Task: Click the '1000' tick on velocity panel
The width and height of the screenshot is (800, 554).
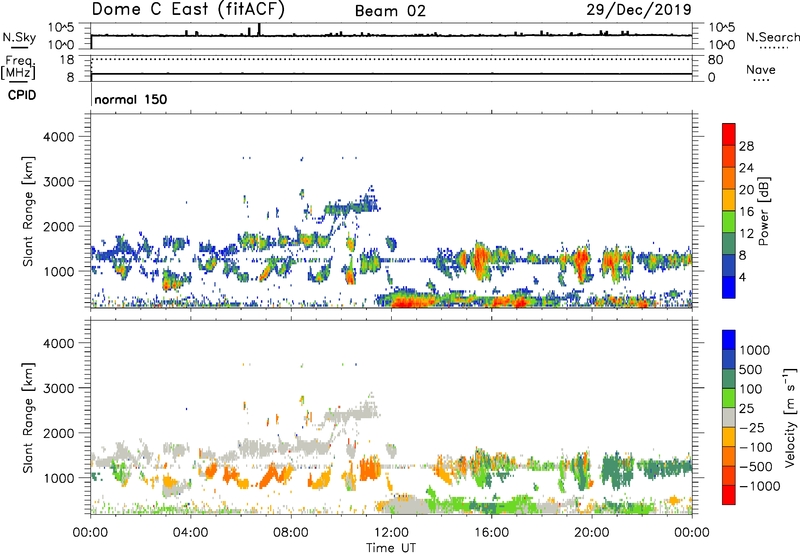Action: pyautogui.click(x=59, y=478)
